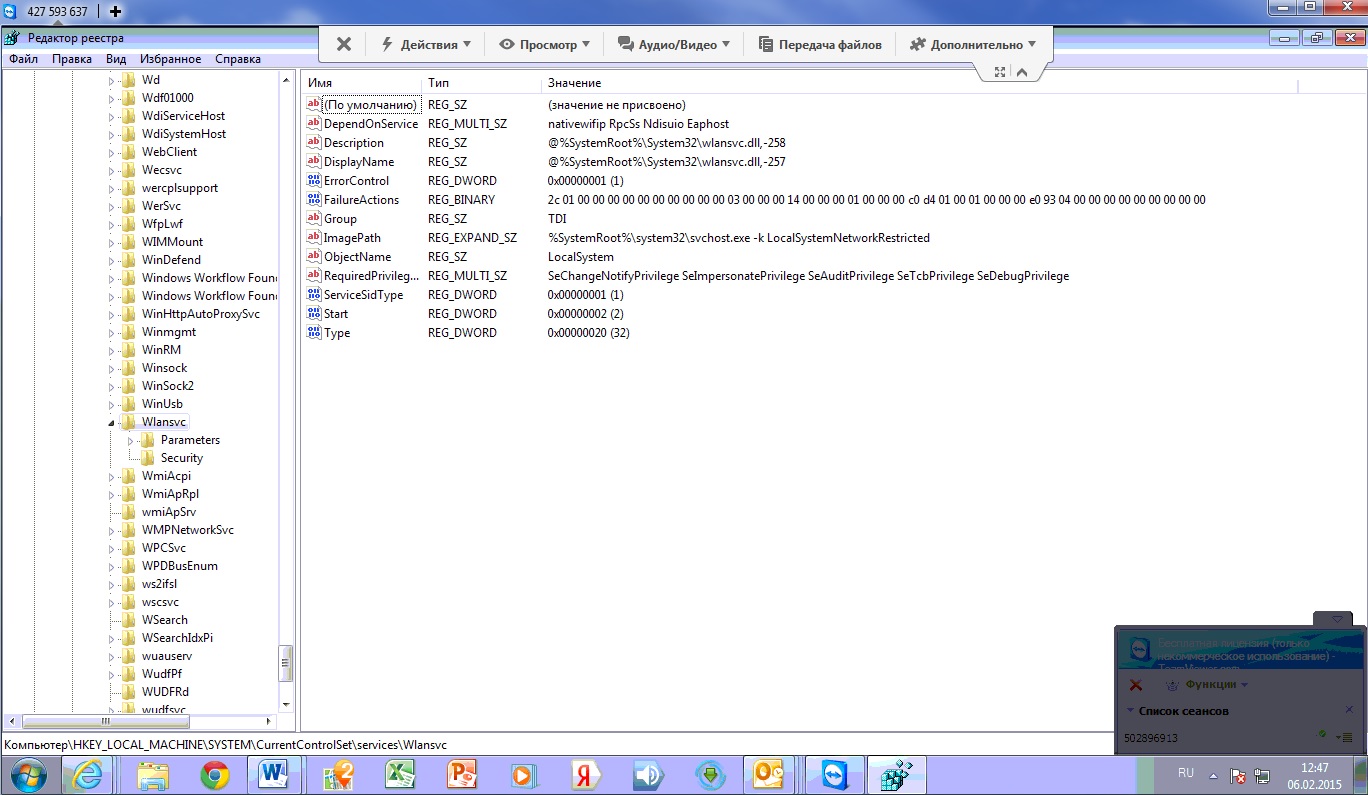Select the WebClient key
Screen dimensions: 1368x795
point(169,152)
